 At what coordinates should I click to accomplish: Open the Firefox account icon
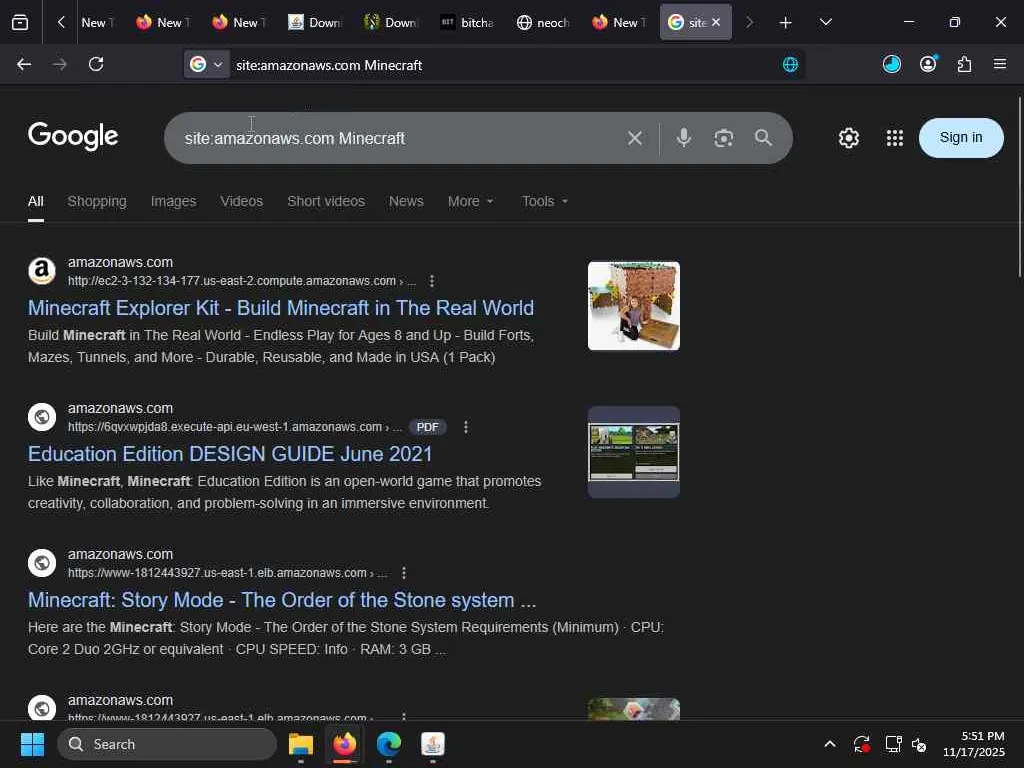[928, 64]
